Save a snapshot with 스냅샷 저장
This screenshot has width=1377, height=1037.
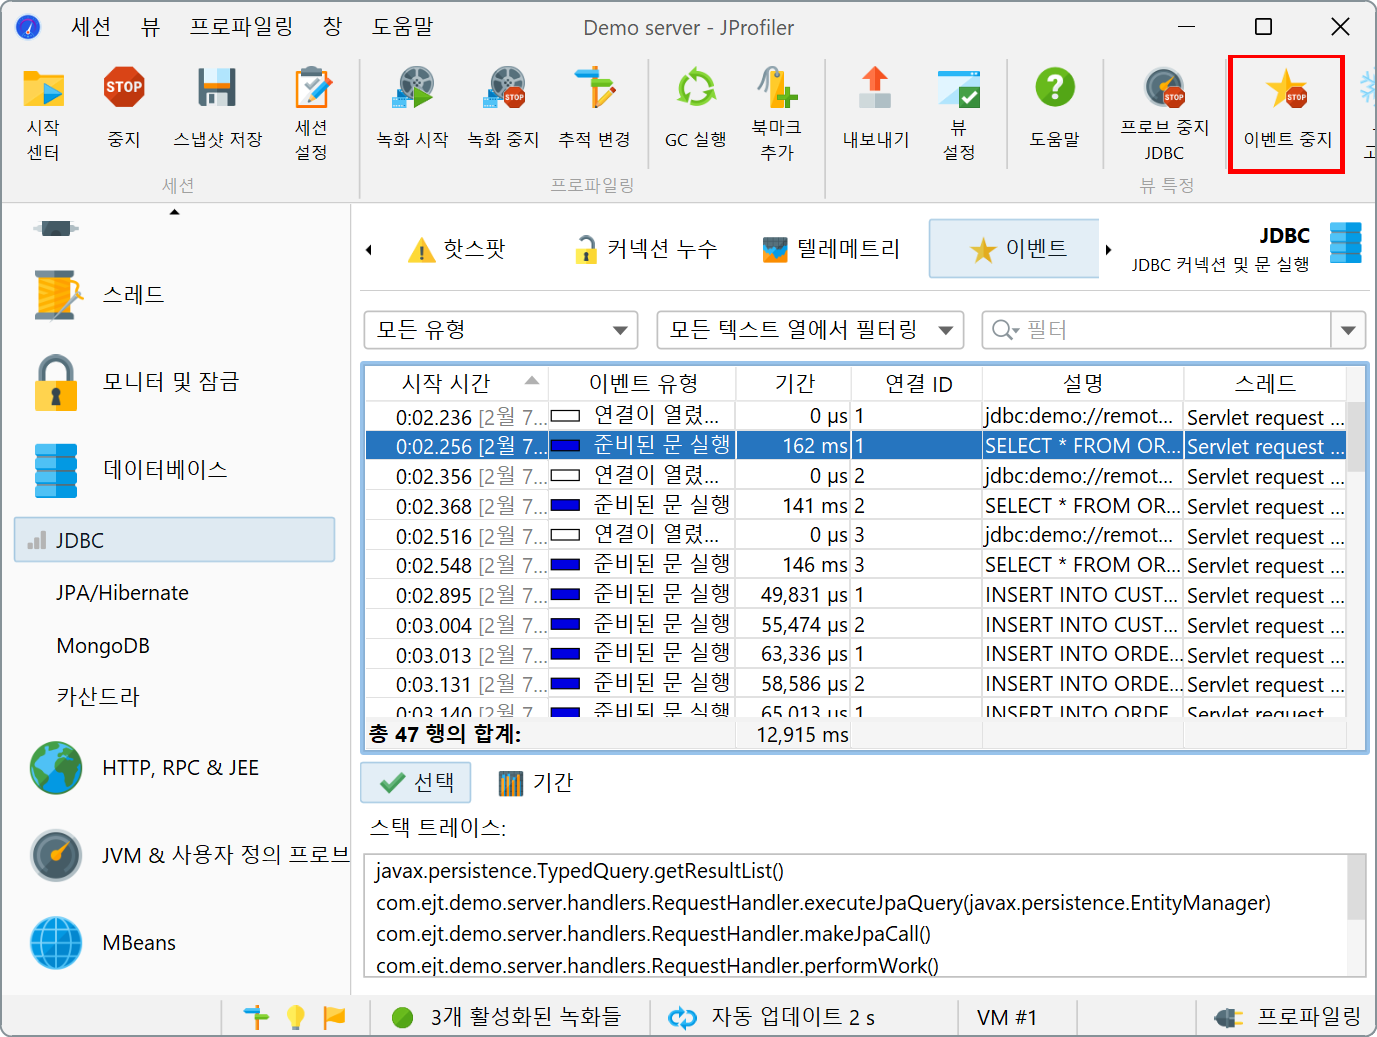217,108
